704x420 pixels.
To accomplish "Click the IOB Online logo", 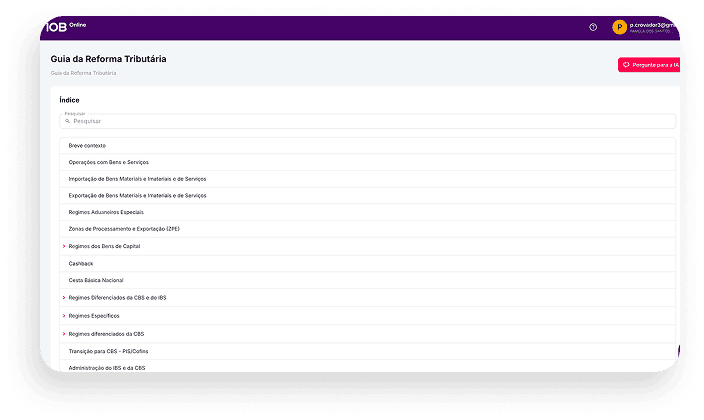I will tap(66, 27).
